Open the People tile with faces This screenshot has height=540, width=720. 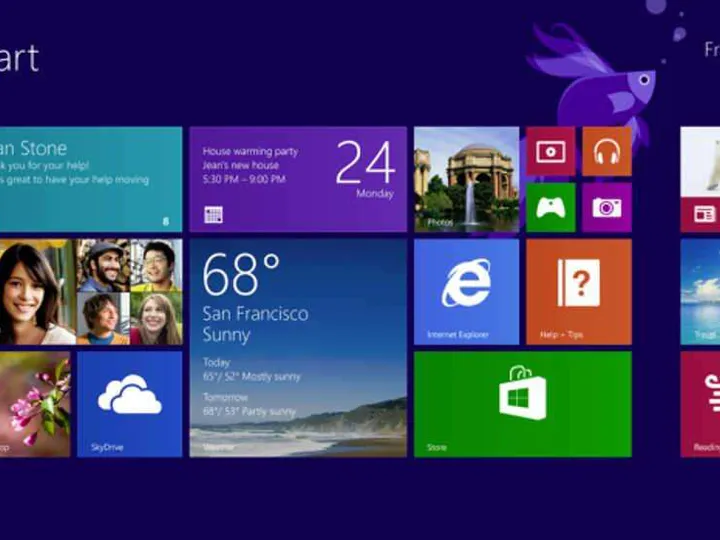(91, 292)
